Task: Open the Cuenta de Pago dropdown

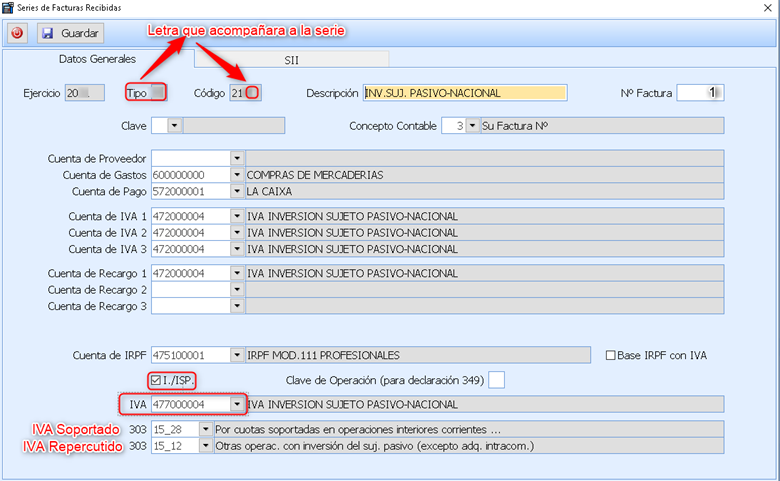Action: (237, 191)
